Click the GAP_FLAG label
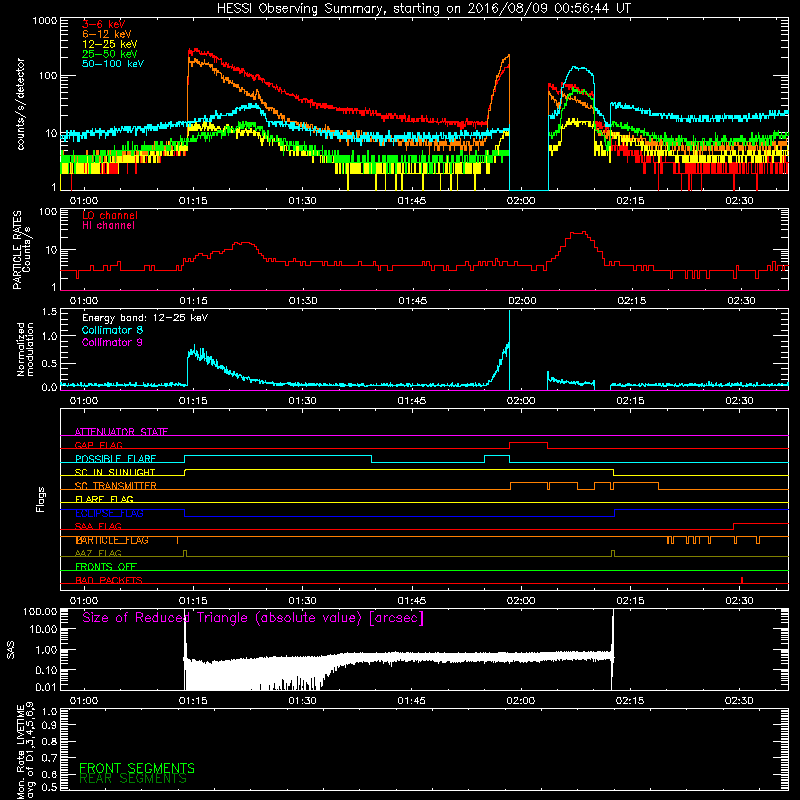Viewport: 800px width, 800px height. [x=98, y=445]
